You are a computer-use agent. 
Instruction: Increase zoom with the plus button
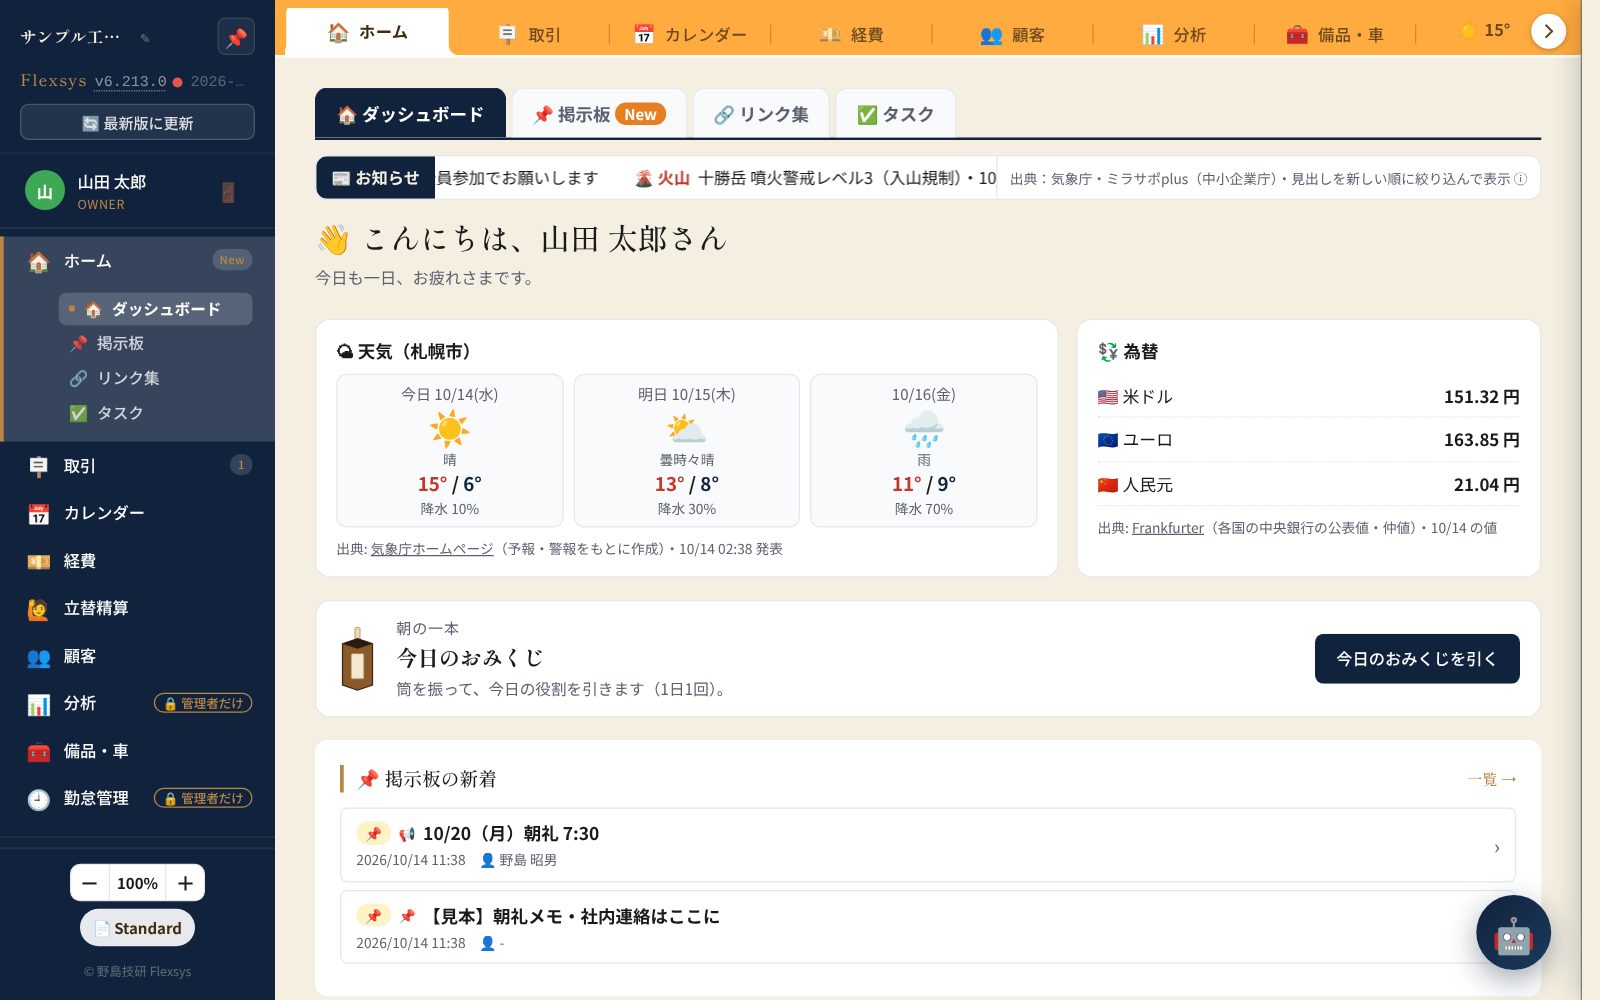[x=186, y=883]
